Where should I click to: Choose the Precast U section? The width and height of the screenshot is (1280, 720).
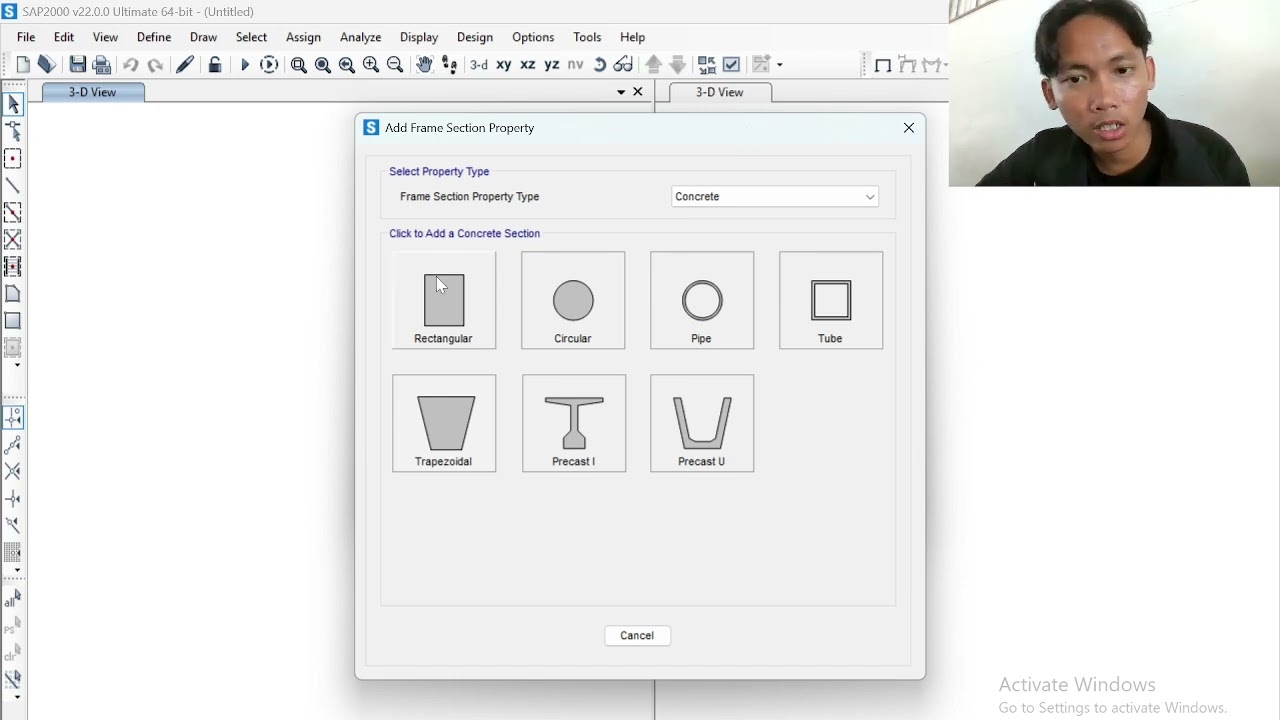pos(702,423)
